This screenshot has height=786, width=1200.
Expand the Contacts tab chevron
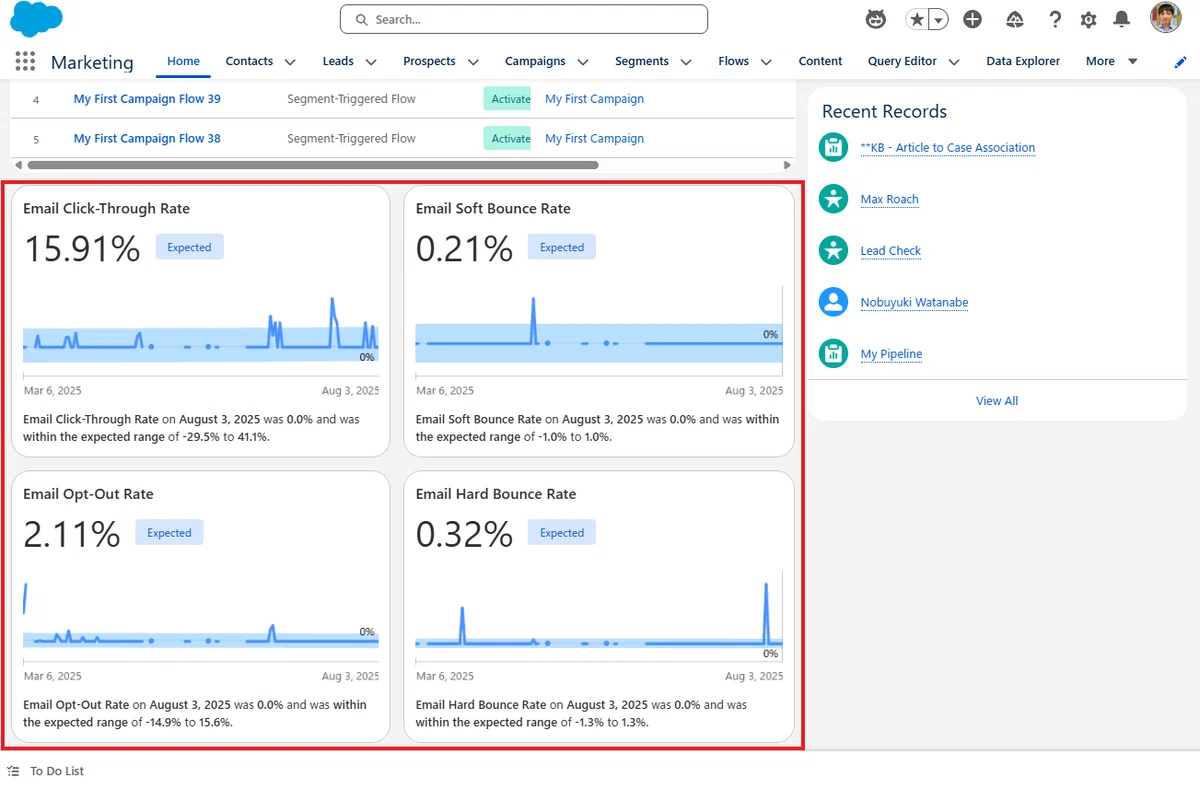click(x=290, y=62)
